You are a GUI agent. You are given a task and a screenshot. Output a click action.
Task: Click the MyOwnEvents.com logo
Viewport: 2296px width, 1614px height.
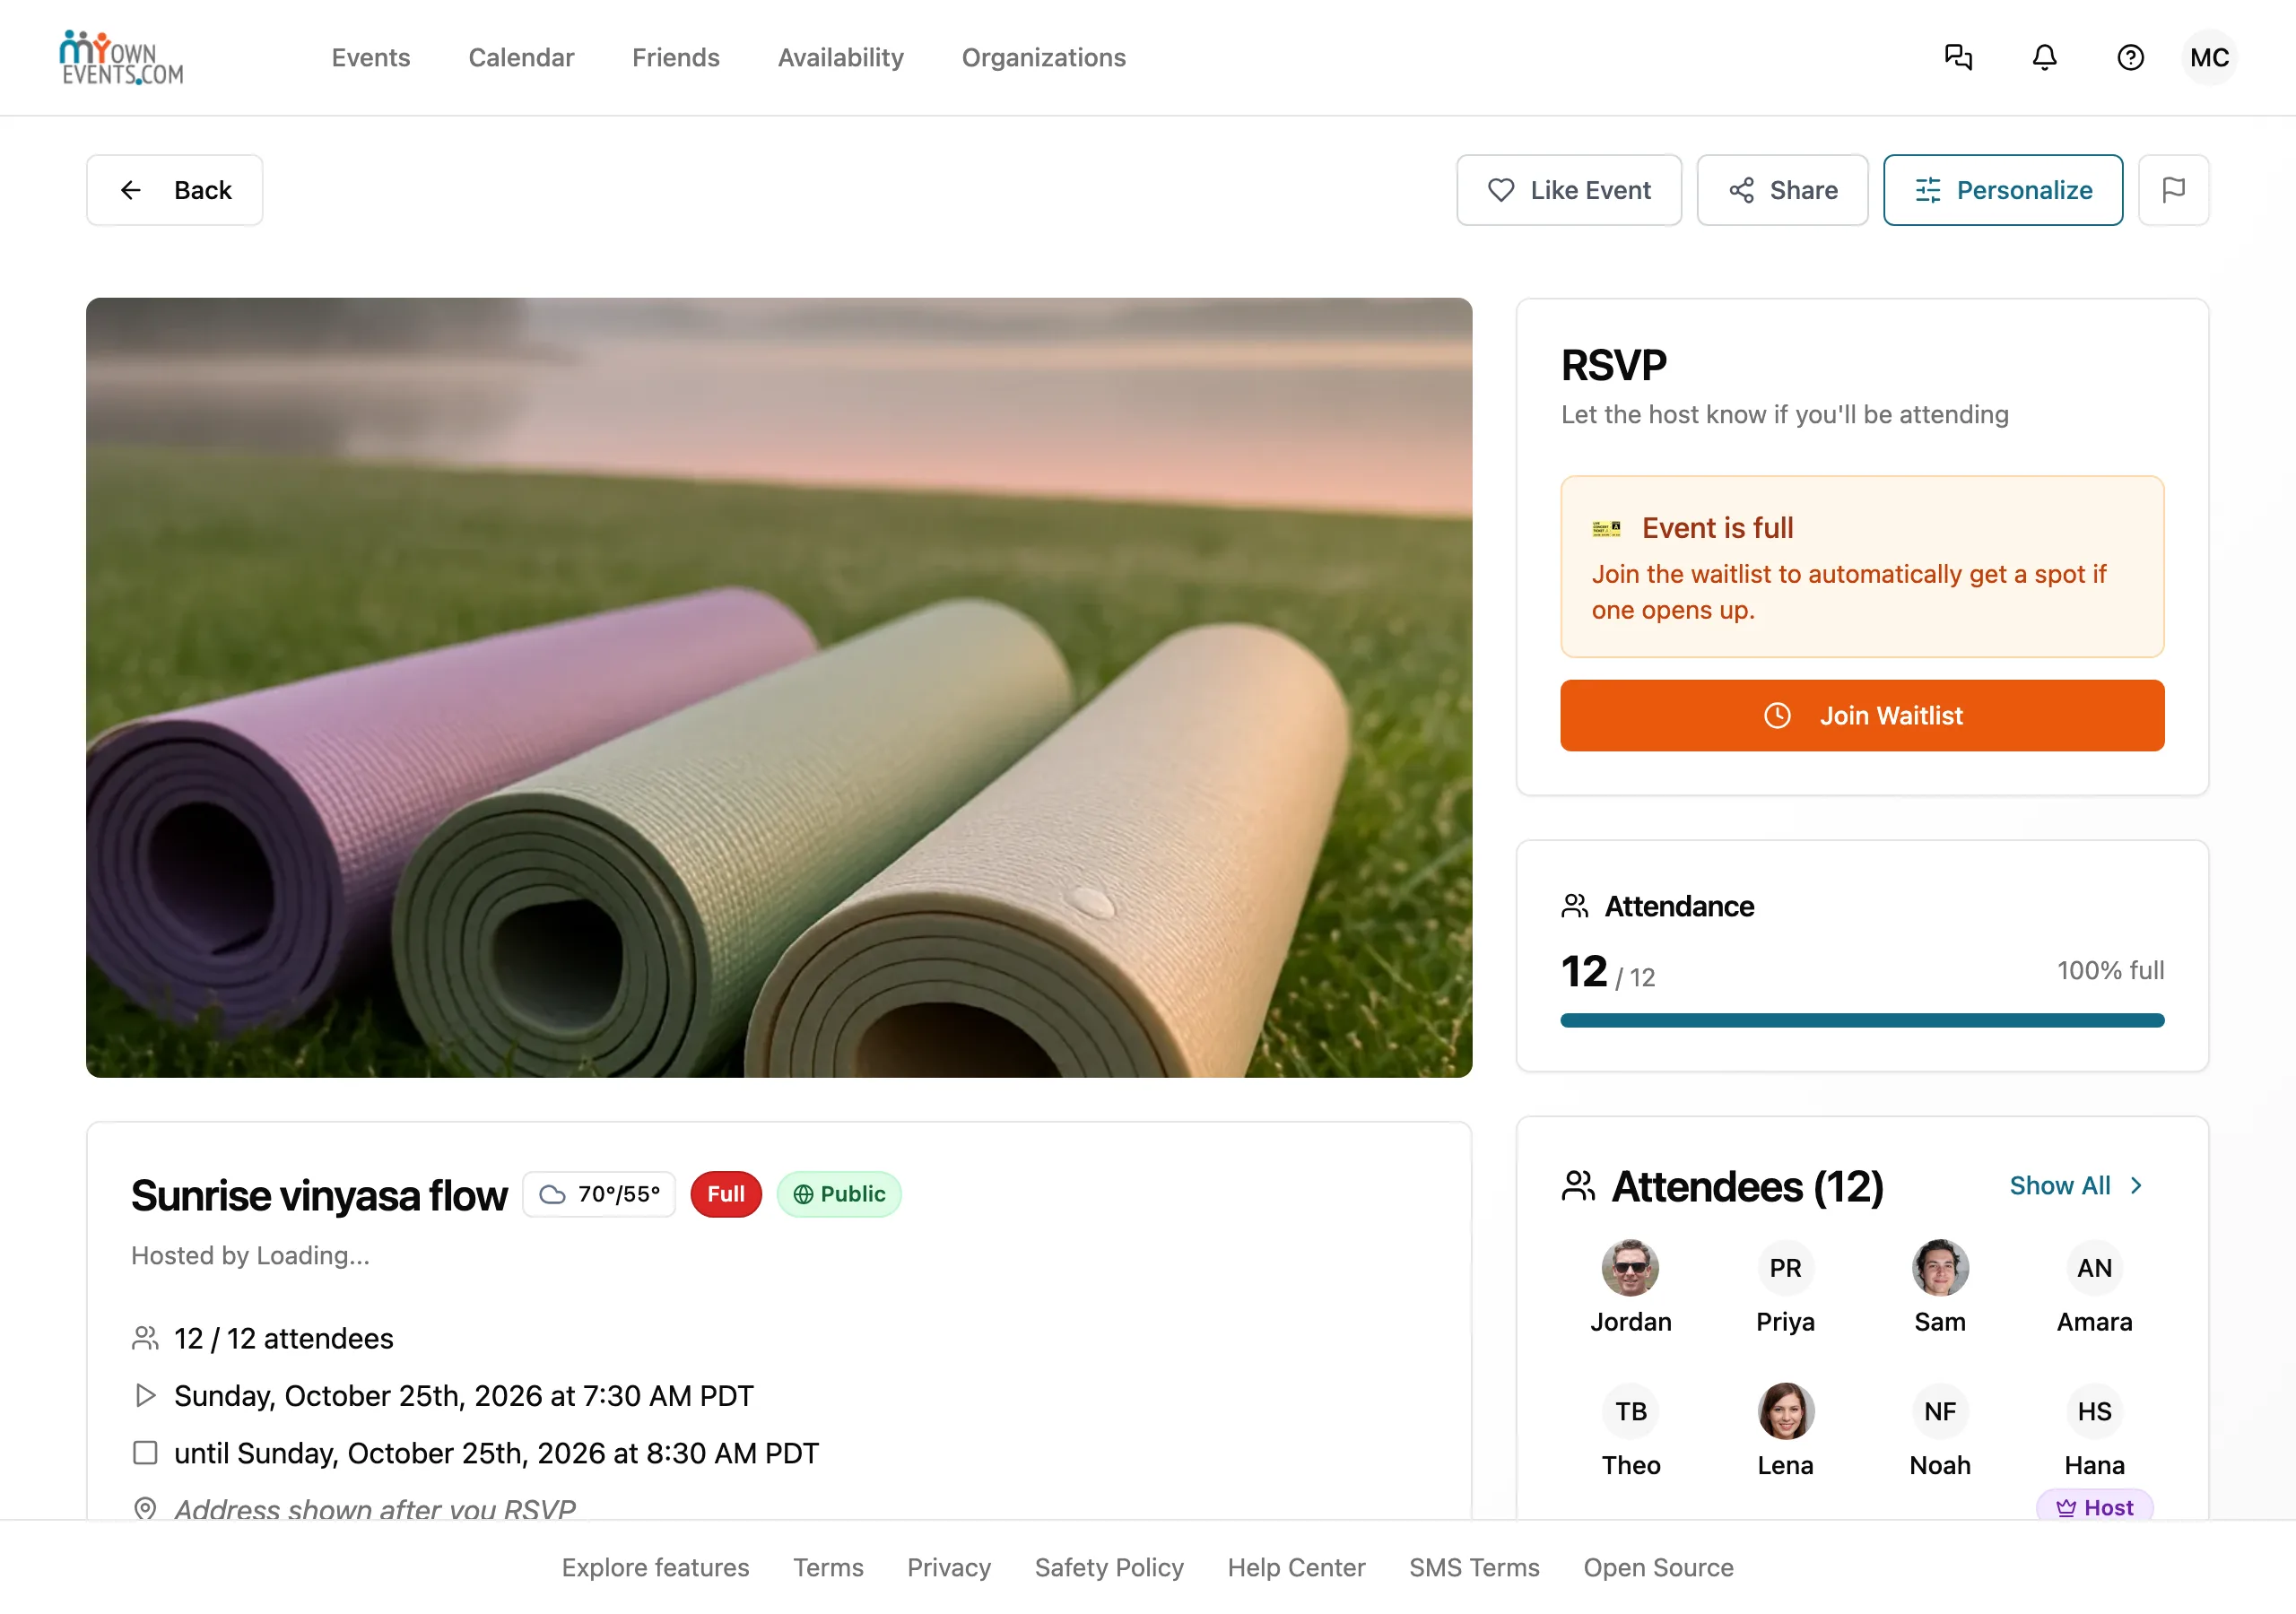tap(121, 57)
